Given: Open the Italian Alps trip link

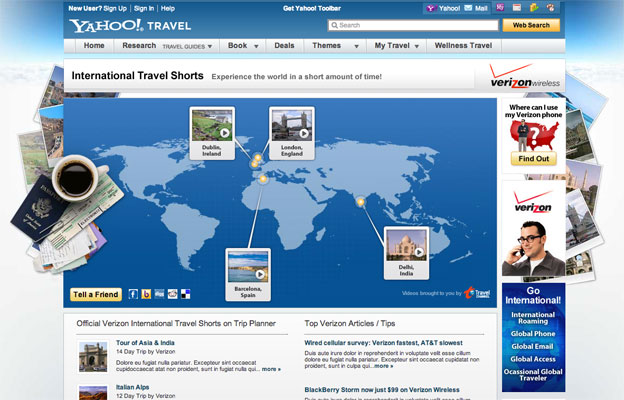Looking at the screenshot, I should point(133,387).
